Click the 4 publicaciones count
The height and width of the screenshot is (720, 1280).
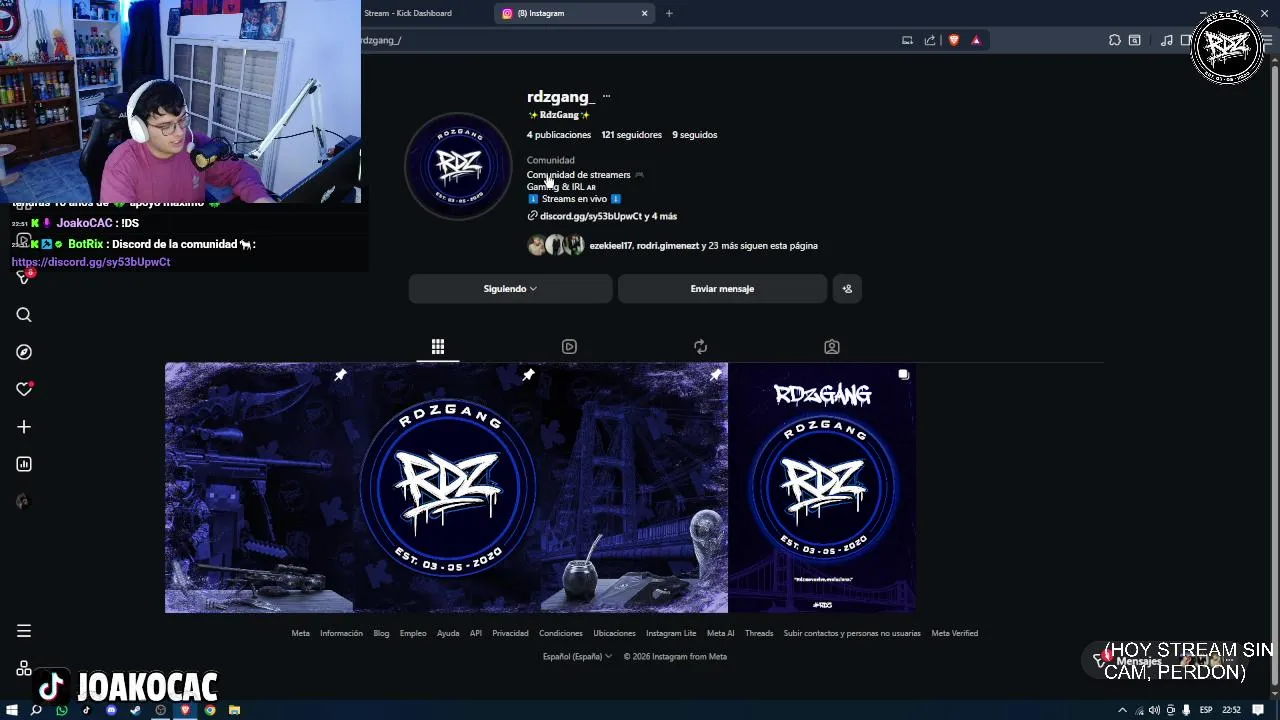[x=559, y=135]
